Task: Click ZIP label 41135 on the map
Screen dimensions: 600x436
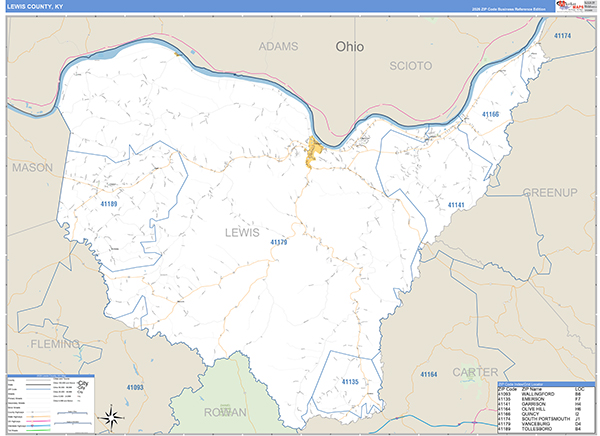Action: [x=350, y=382]
